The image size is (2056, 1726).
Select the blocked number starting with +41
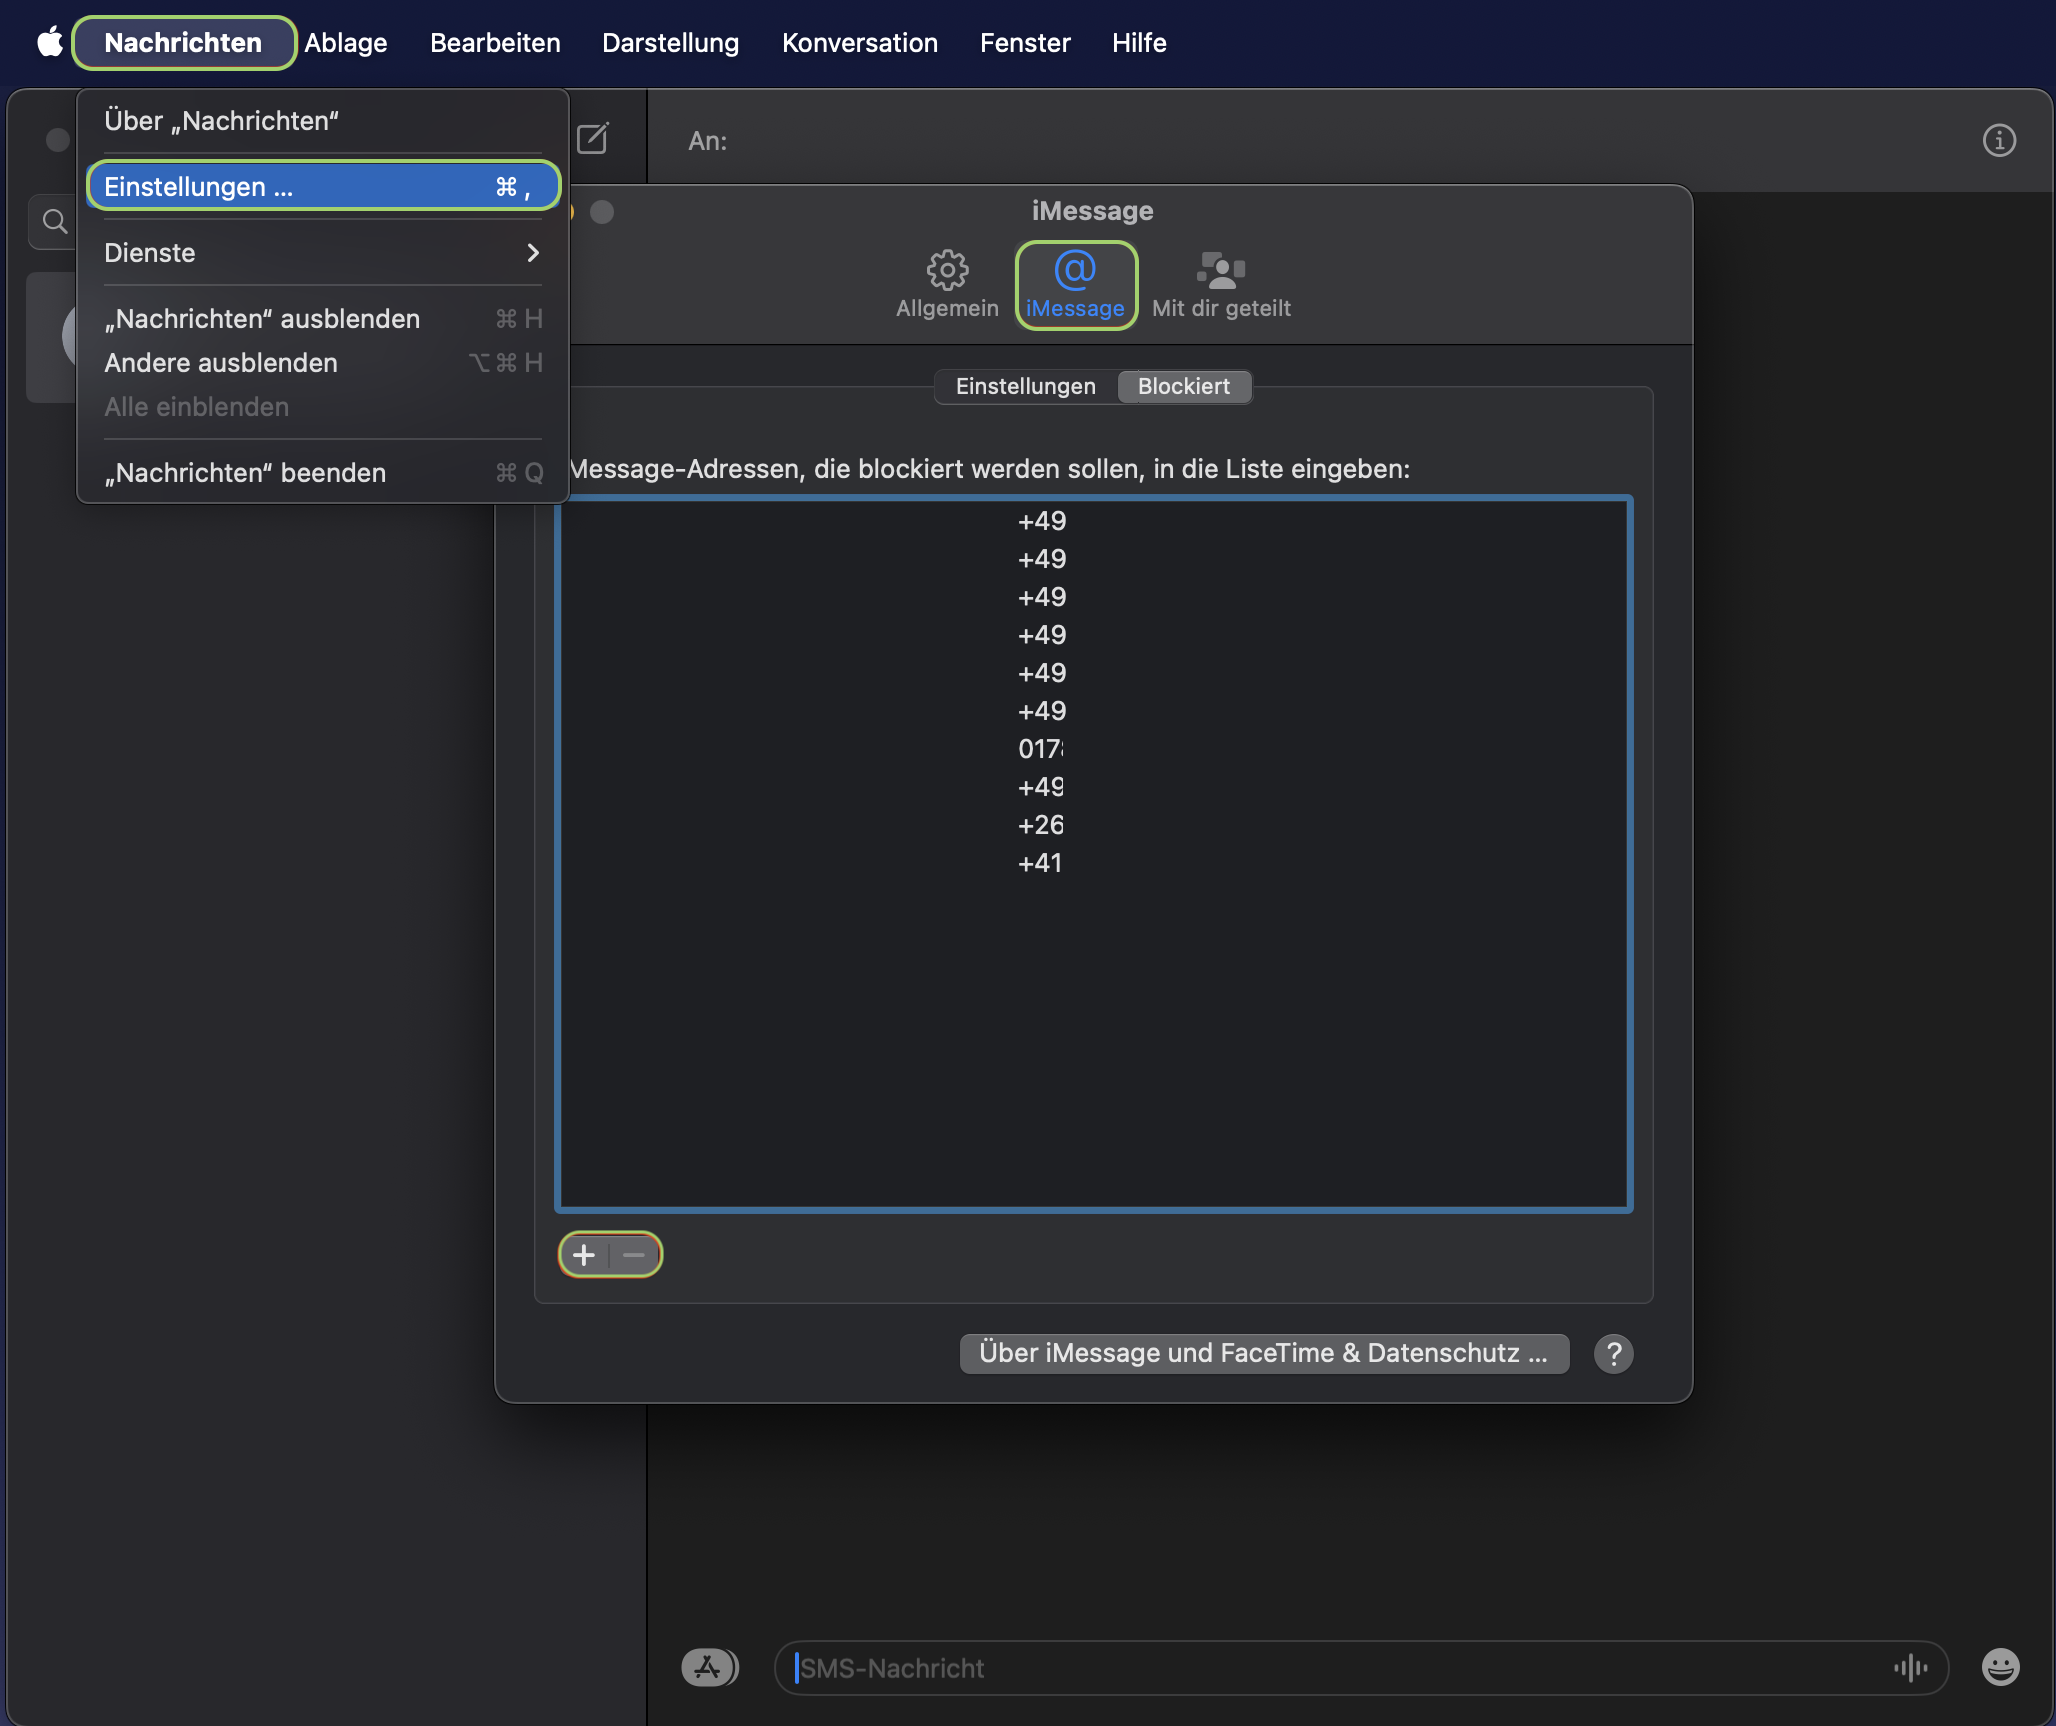[1040, 863]
